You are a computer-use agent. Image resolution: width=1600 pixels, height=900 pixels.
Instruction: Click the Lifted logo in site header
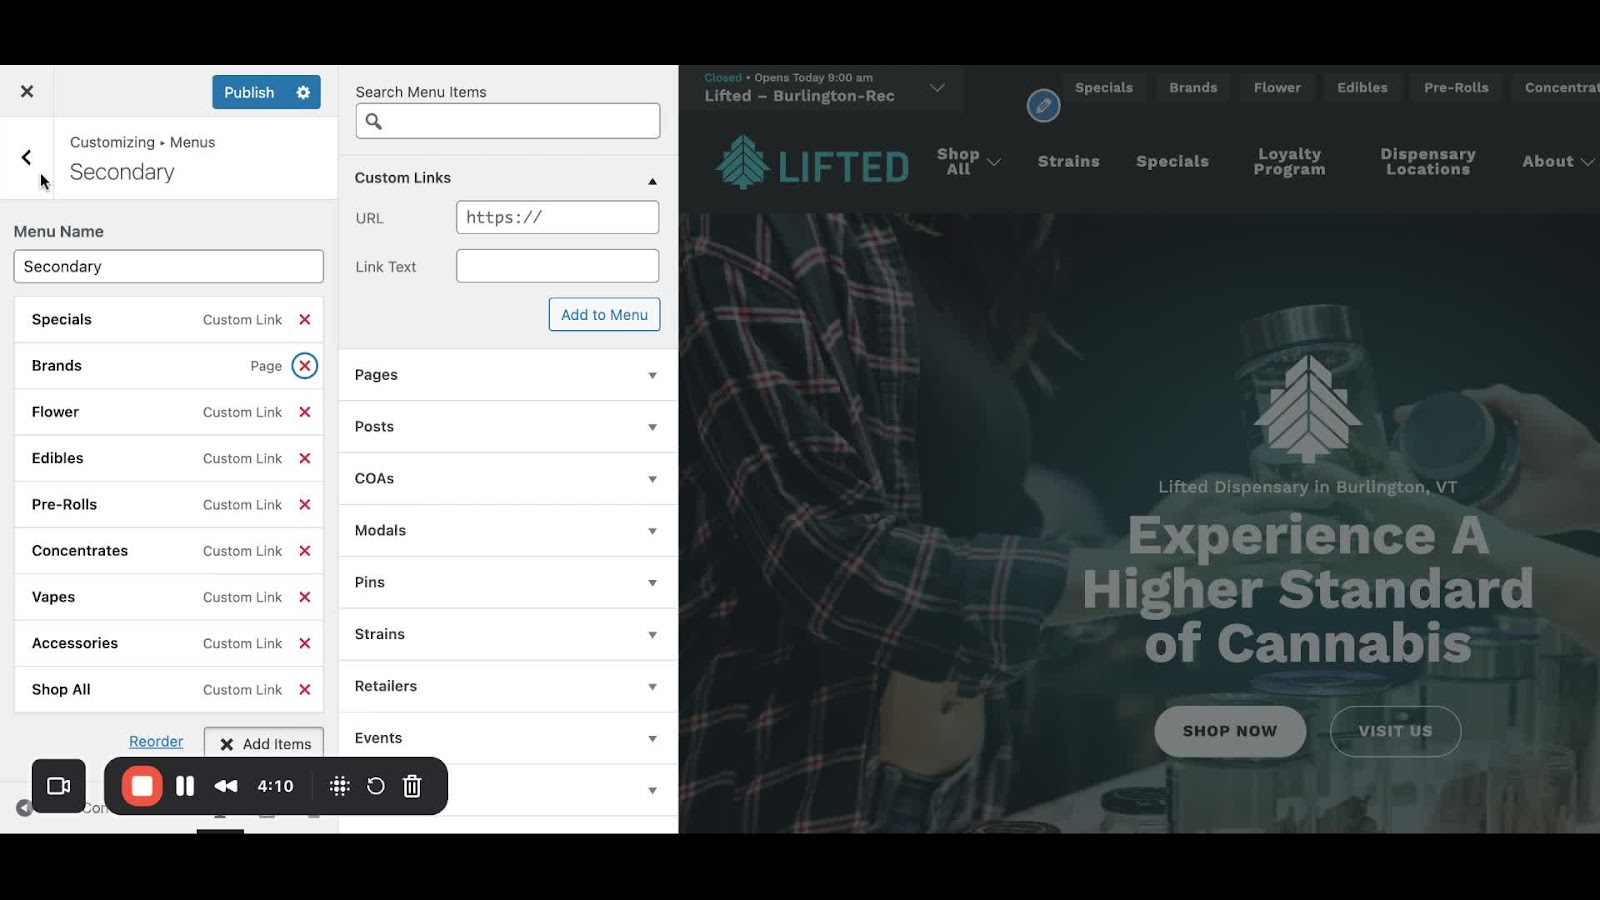coord(812,163)
